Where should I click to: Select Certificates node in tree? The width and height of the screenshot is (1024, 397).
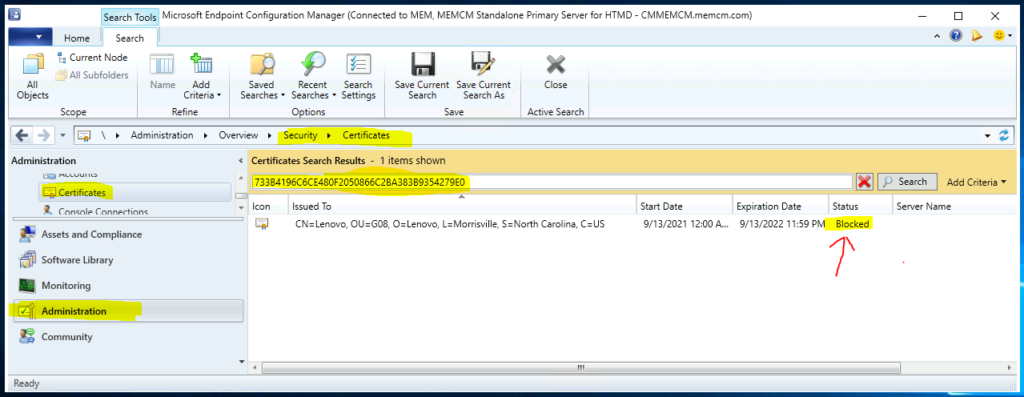pyautogui.click(x=135, y=193)
